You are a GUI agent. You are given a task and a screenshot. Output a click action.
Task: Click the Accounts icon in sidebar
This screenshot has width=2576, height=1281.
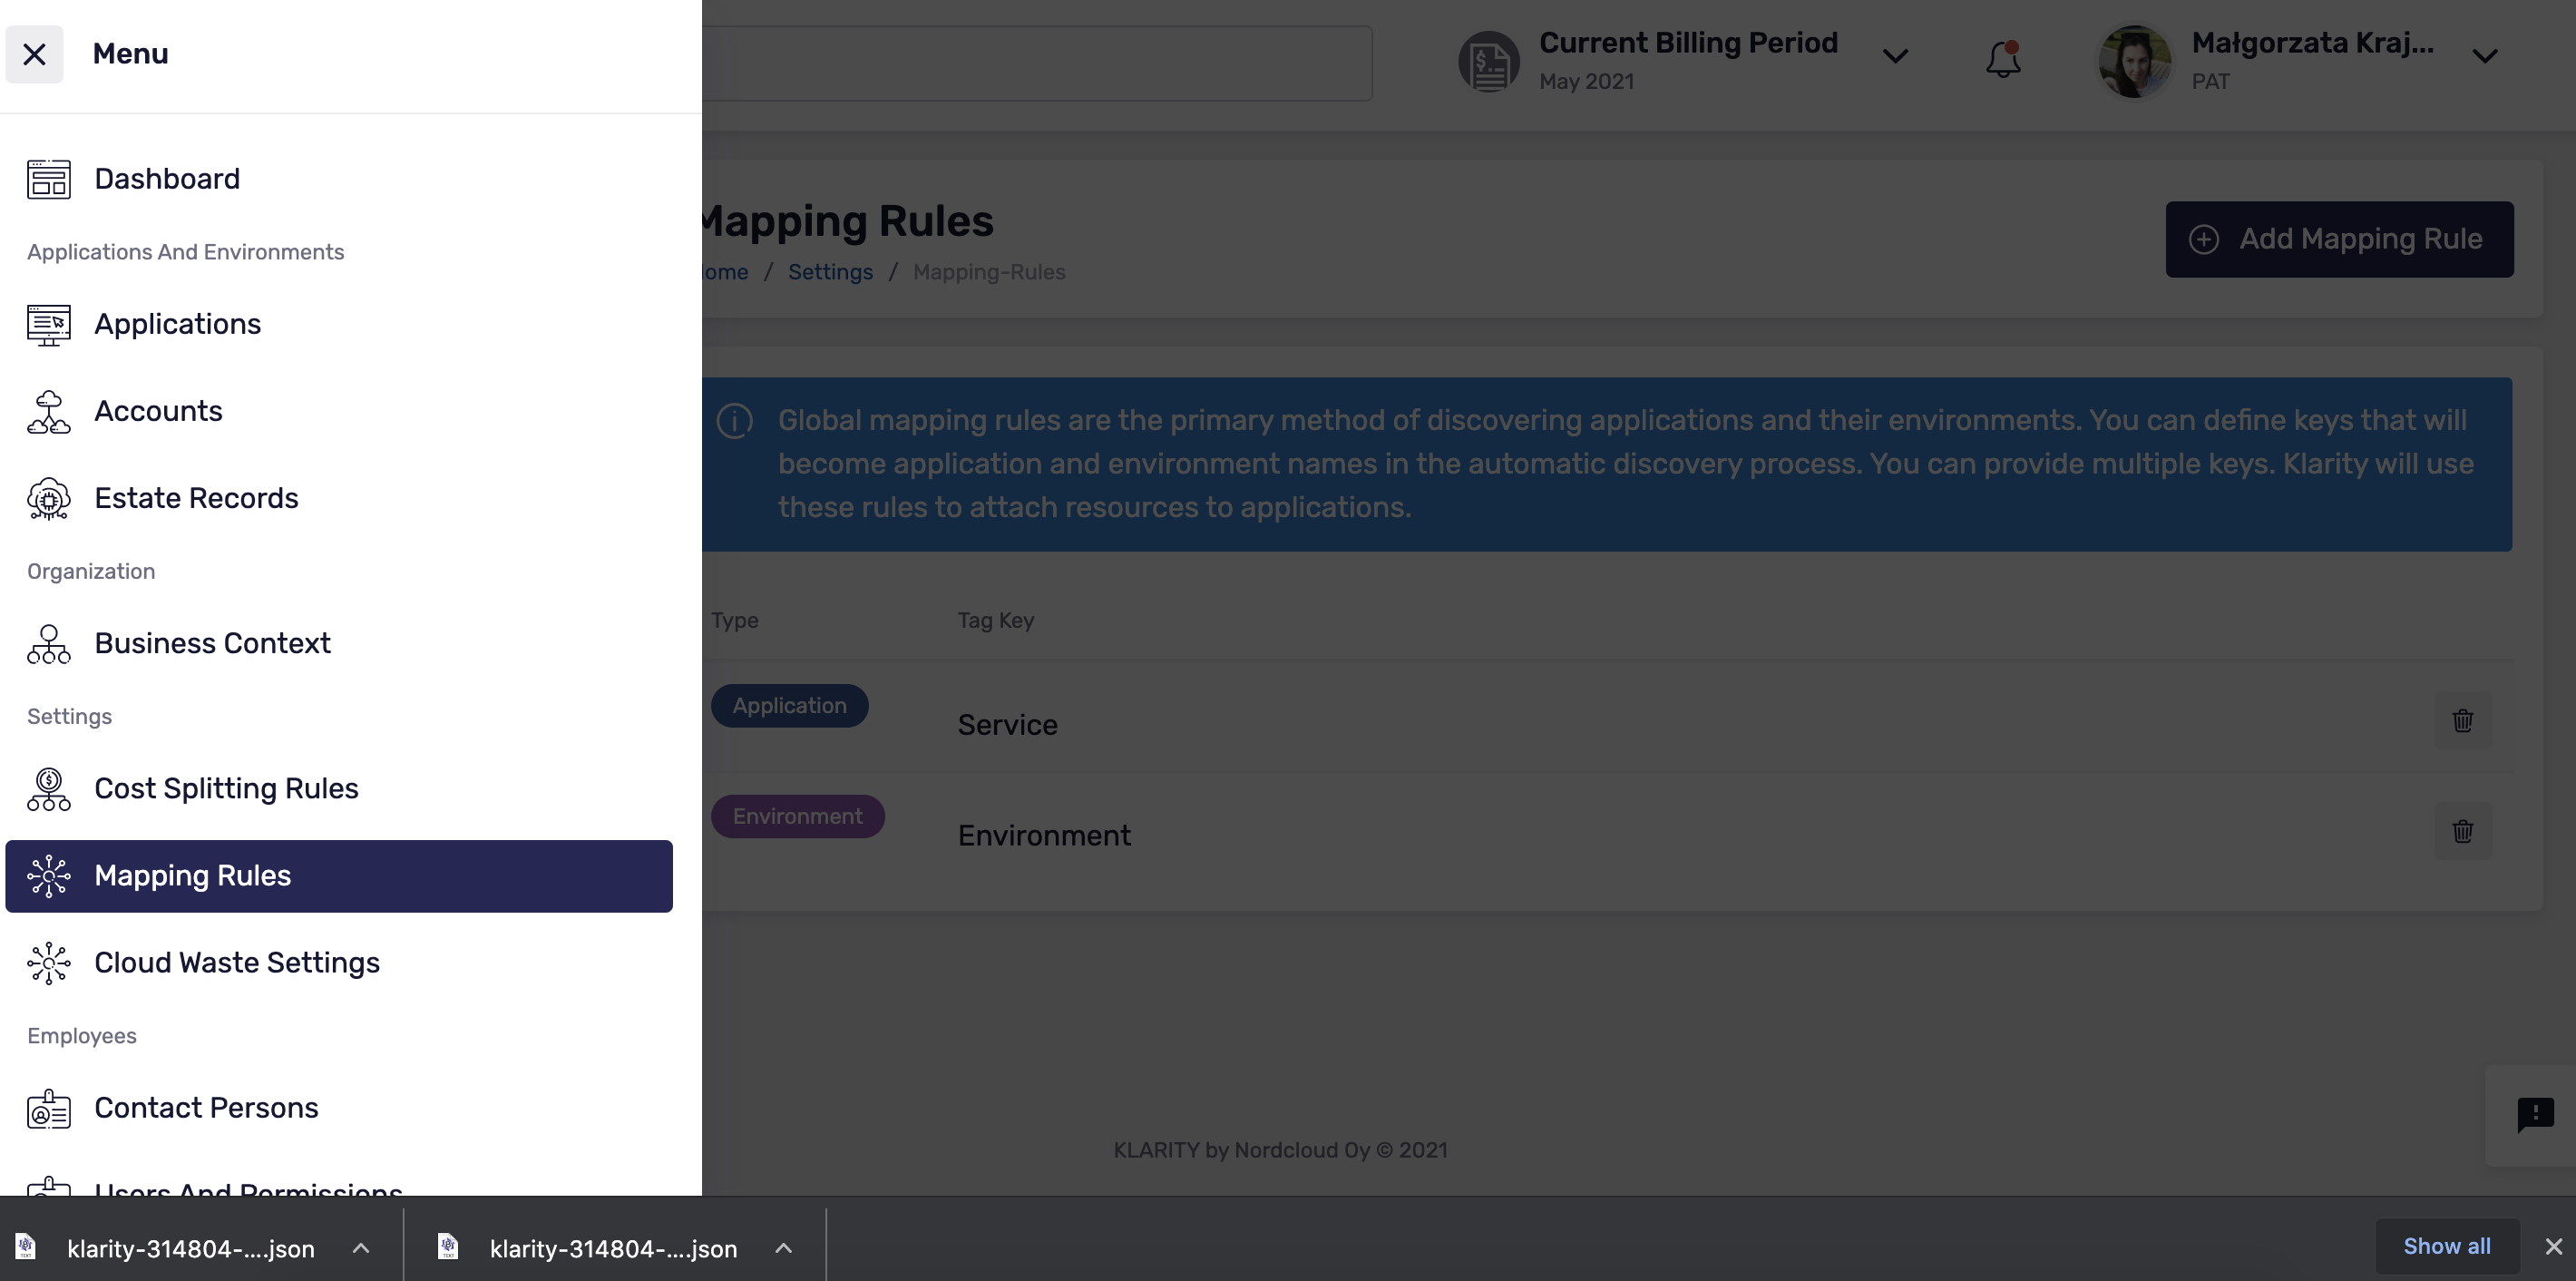(x=48, y=411)
